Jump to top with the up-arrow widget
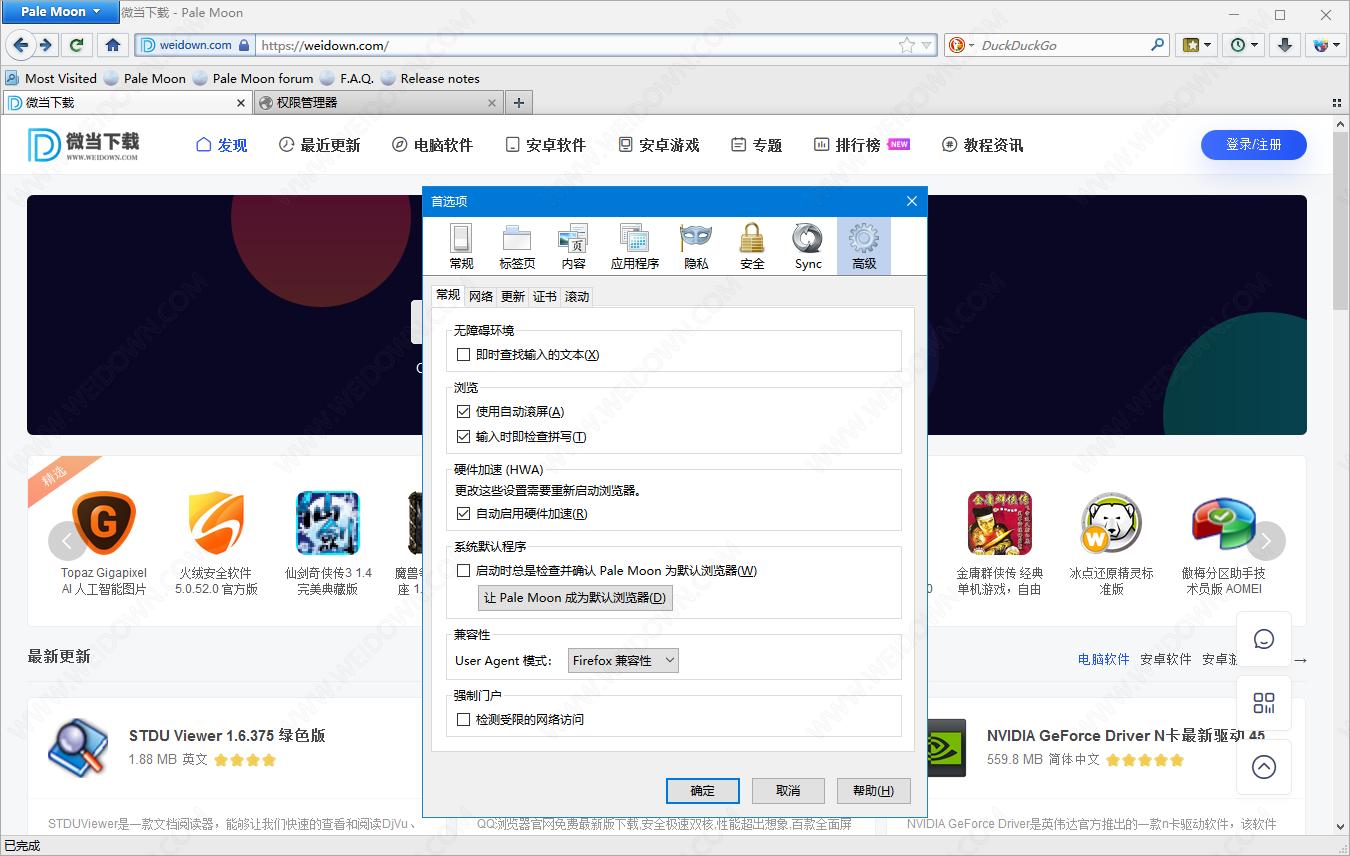Image resolution: width=1350 pixels, height=856 pixels. (1264, 767)
